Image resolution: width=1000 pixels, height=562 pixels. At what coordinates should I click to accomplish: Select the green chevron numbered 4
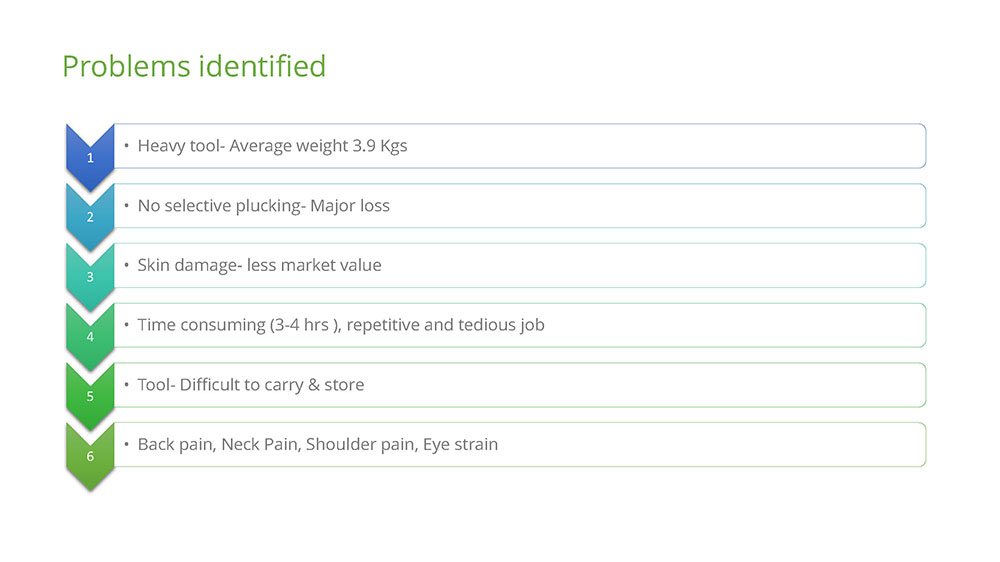(90, 336)
